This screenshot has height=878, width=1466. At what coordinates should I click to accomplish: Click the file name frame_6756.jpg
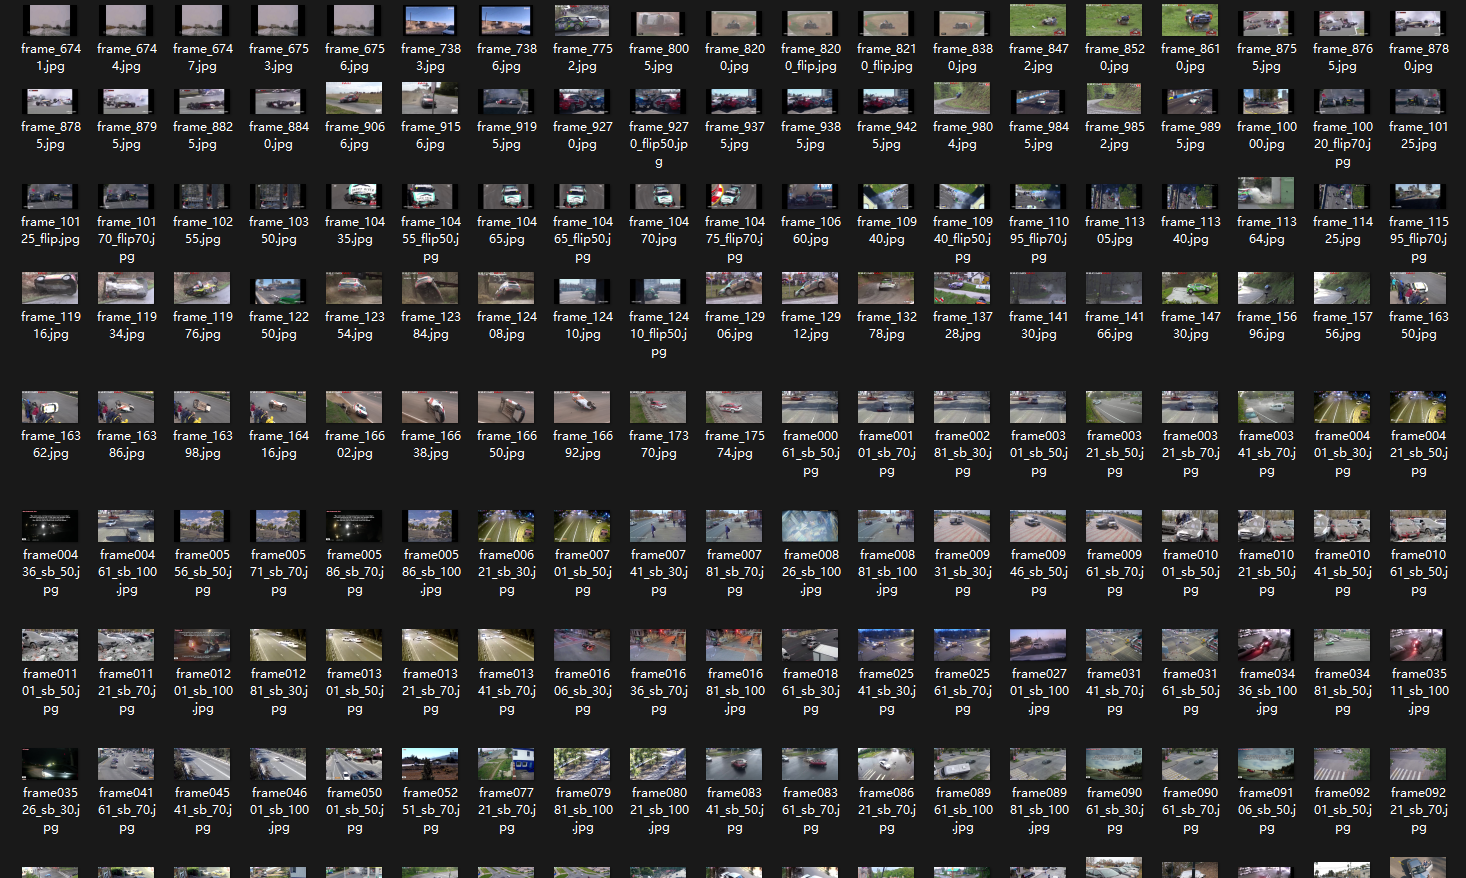click(x=354, y=57)
